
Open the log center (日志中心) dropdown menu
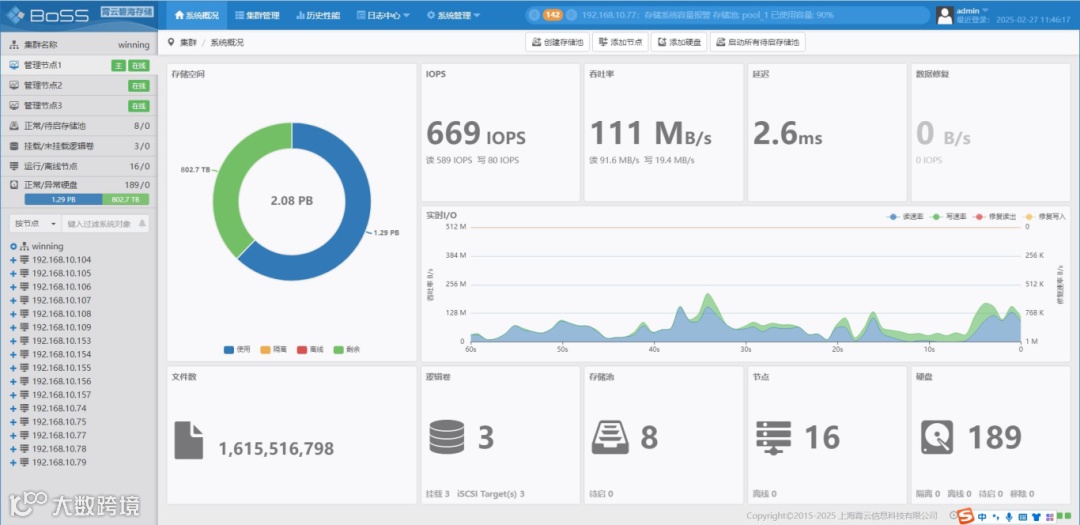[383, 14]
